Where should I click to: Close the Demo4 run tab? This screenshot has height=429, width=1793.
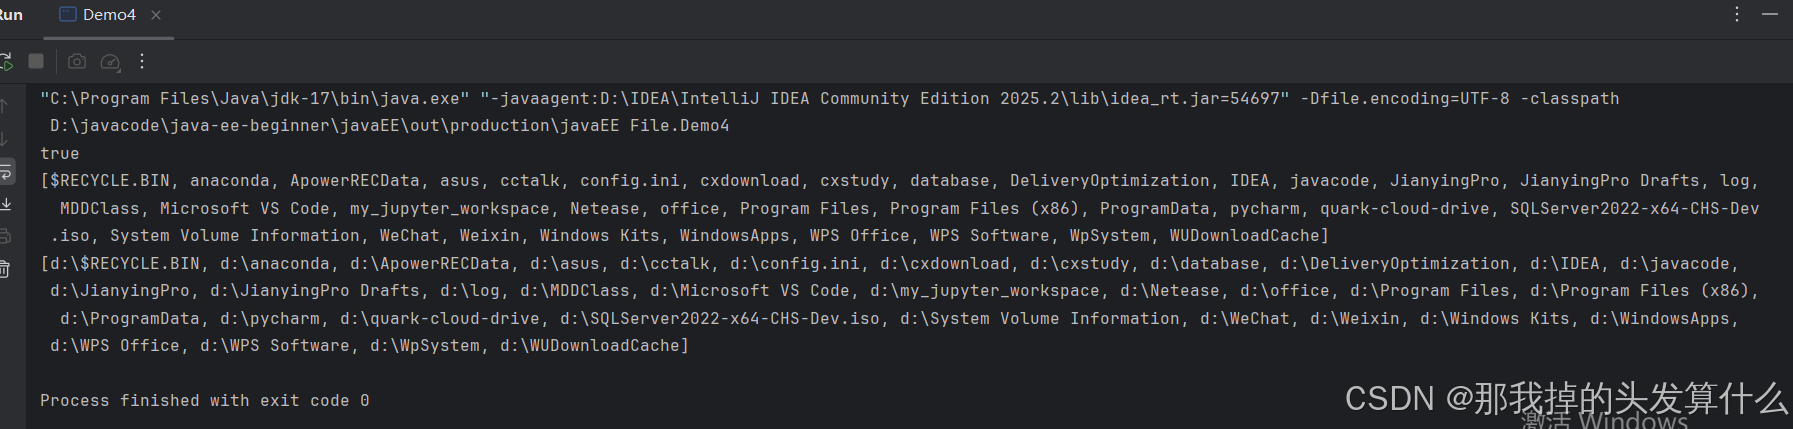(x=156, y=15)
